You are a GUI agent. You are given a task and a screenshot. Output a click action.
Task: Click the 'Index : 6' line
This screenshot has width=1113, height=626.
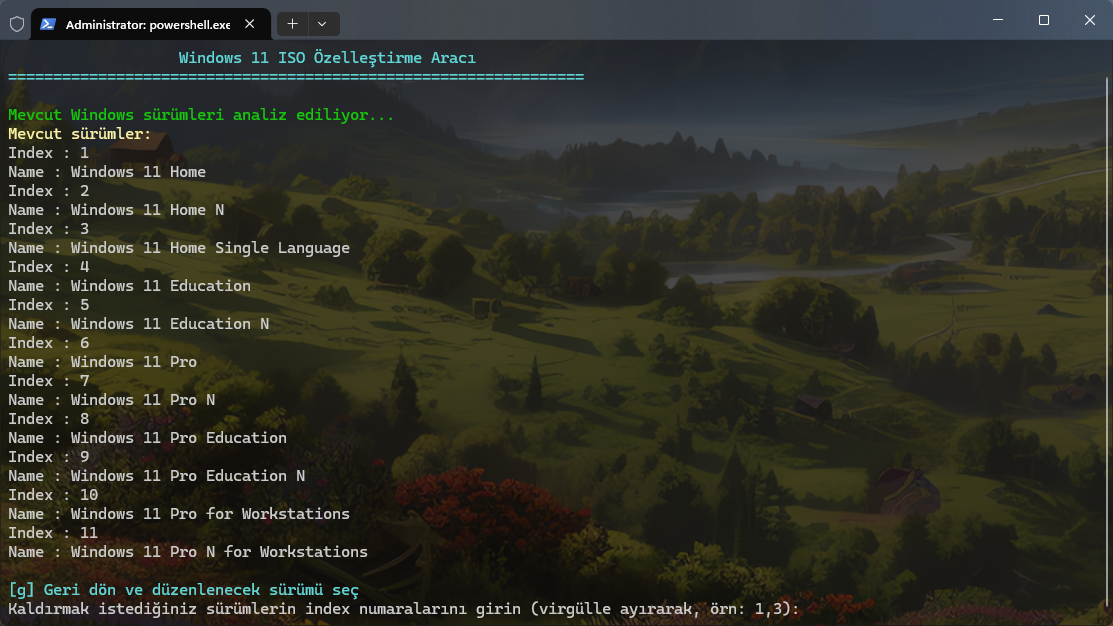pyautogui.click(x=48, y=343)
